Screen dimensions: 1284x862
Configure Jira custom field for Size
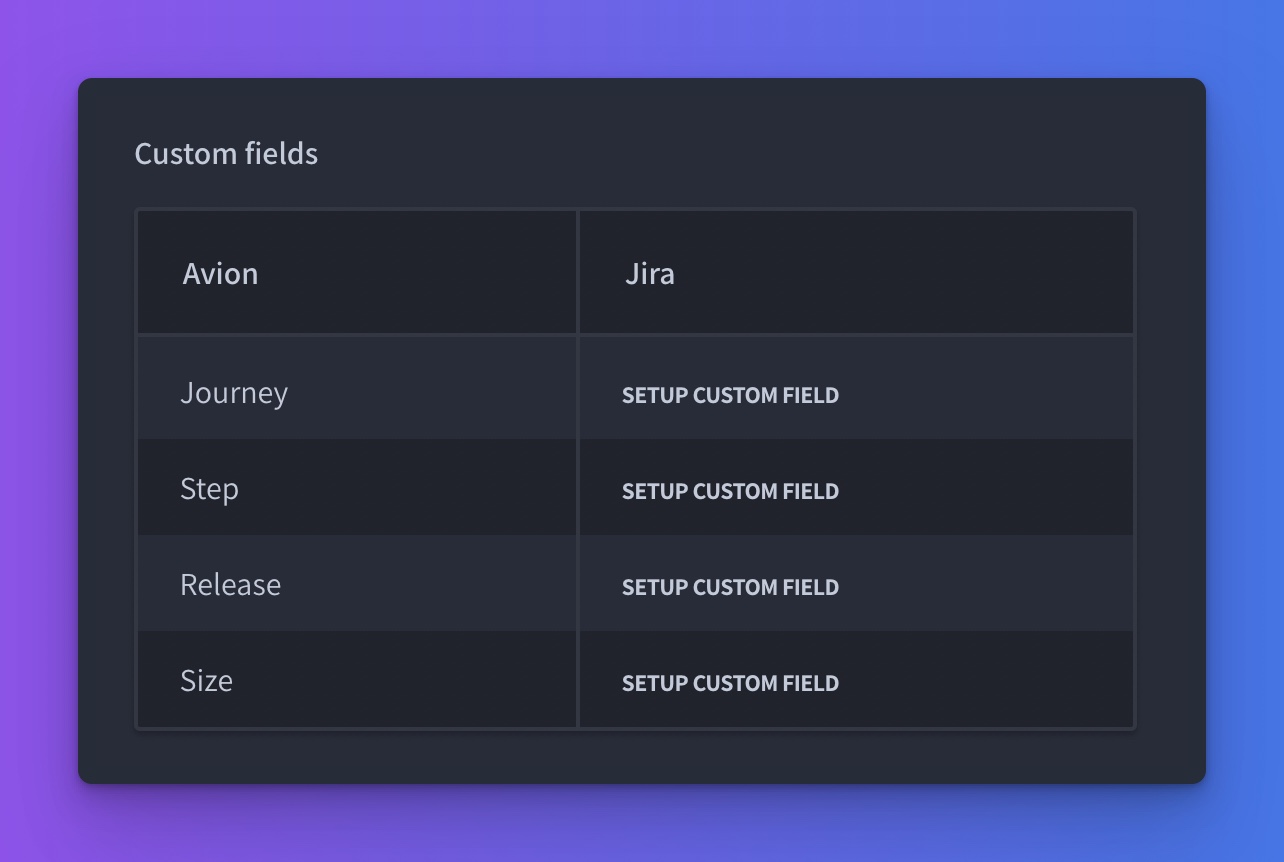tap(730, 683)
